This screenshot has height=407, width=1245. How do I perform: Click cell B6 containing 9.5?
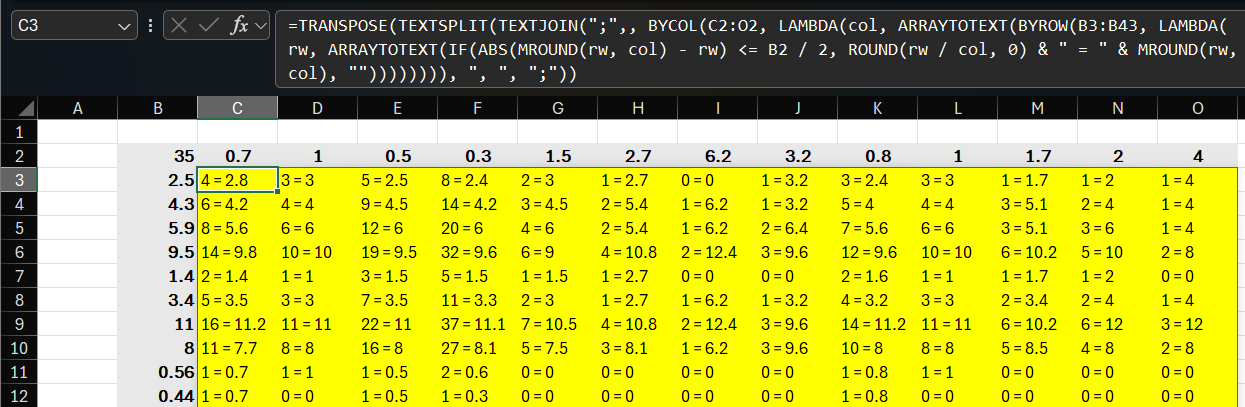pos(157,252)
